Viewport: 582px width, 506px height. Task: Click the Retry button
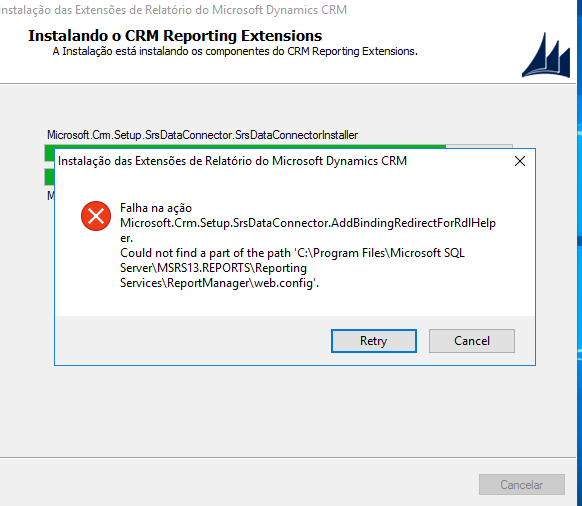pyautogui.click(x=373, y=341)
